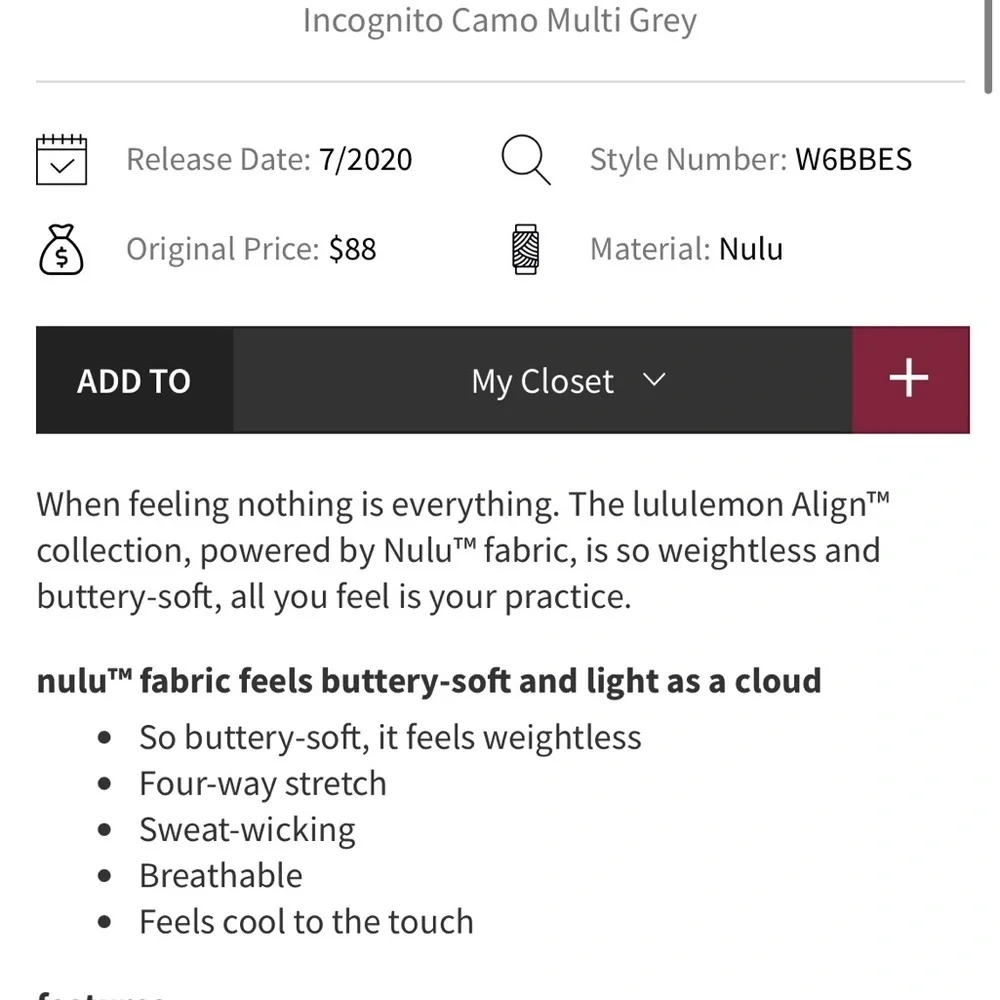Viewport: 1000px width, 1000px height.
Task: Click the original price money bag icon
Action: [x=61, y=249]
